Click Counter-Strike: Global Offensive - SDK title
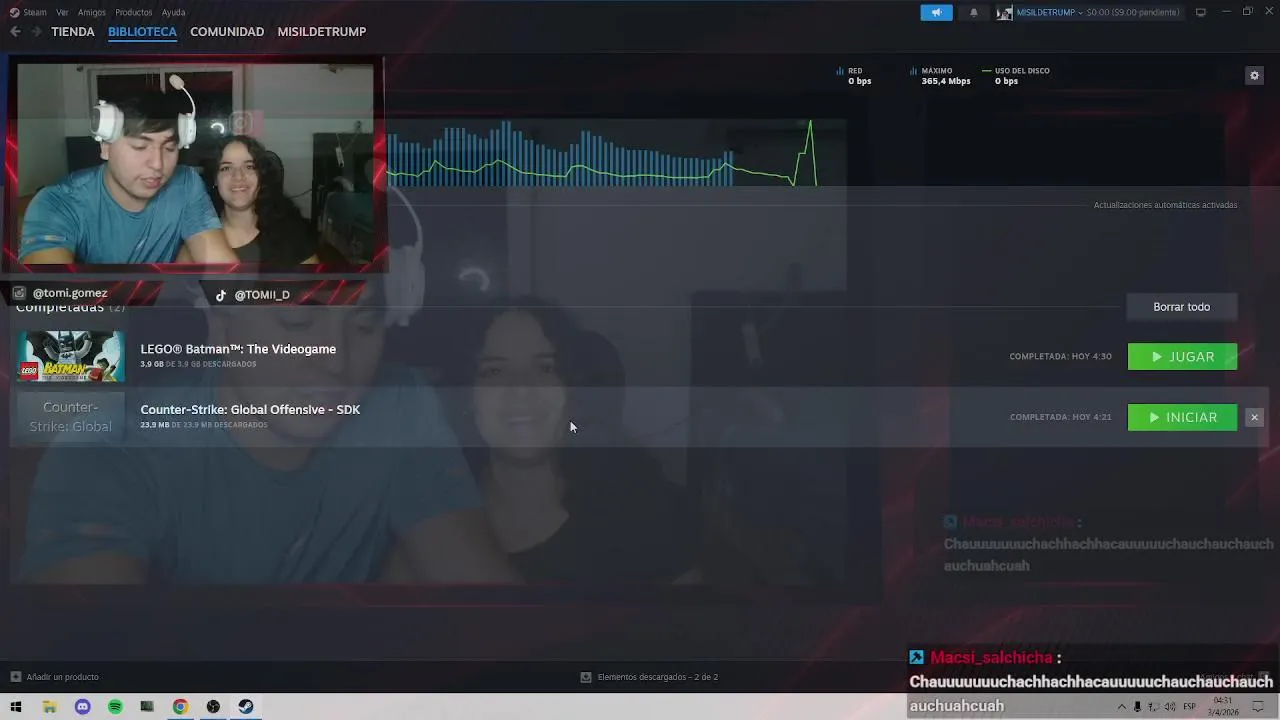1280x720 pixels. [250, 410]
